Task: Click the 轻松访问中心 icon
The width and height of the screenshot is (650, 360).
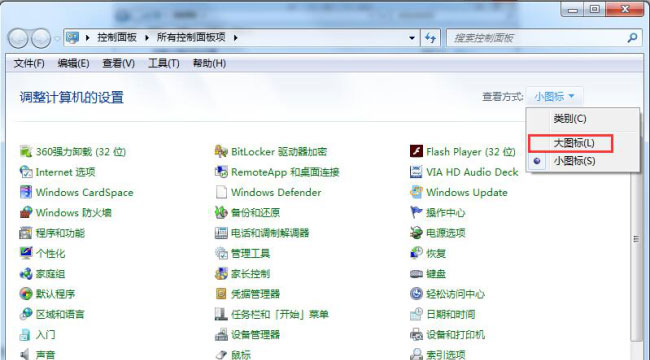Action: (416, 294)
